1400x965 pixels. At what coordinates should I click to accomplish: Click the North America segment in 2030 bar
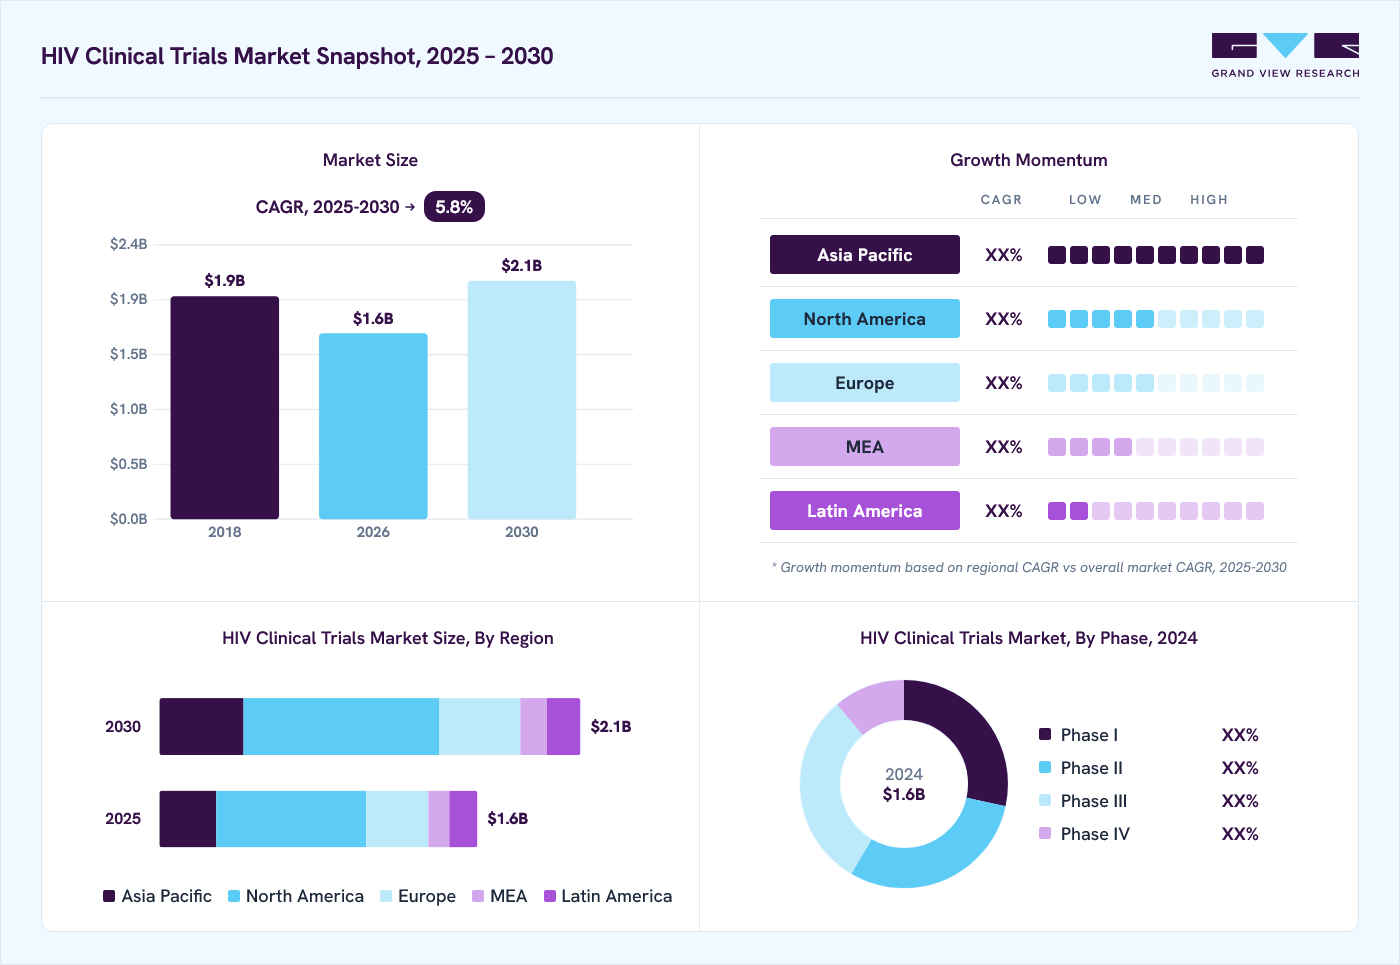pos(341,726)
